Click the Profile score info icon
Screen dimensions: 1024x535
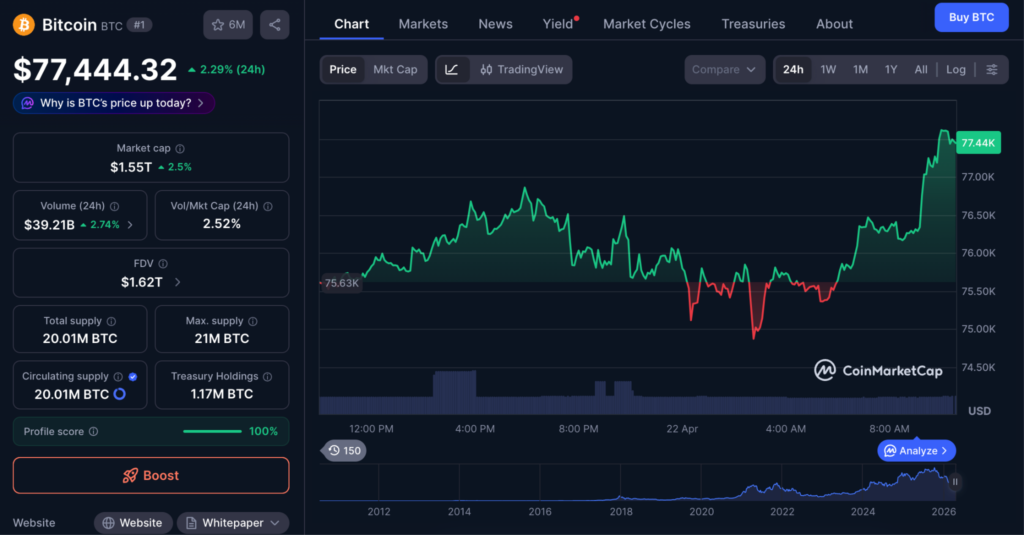(94, 432)
